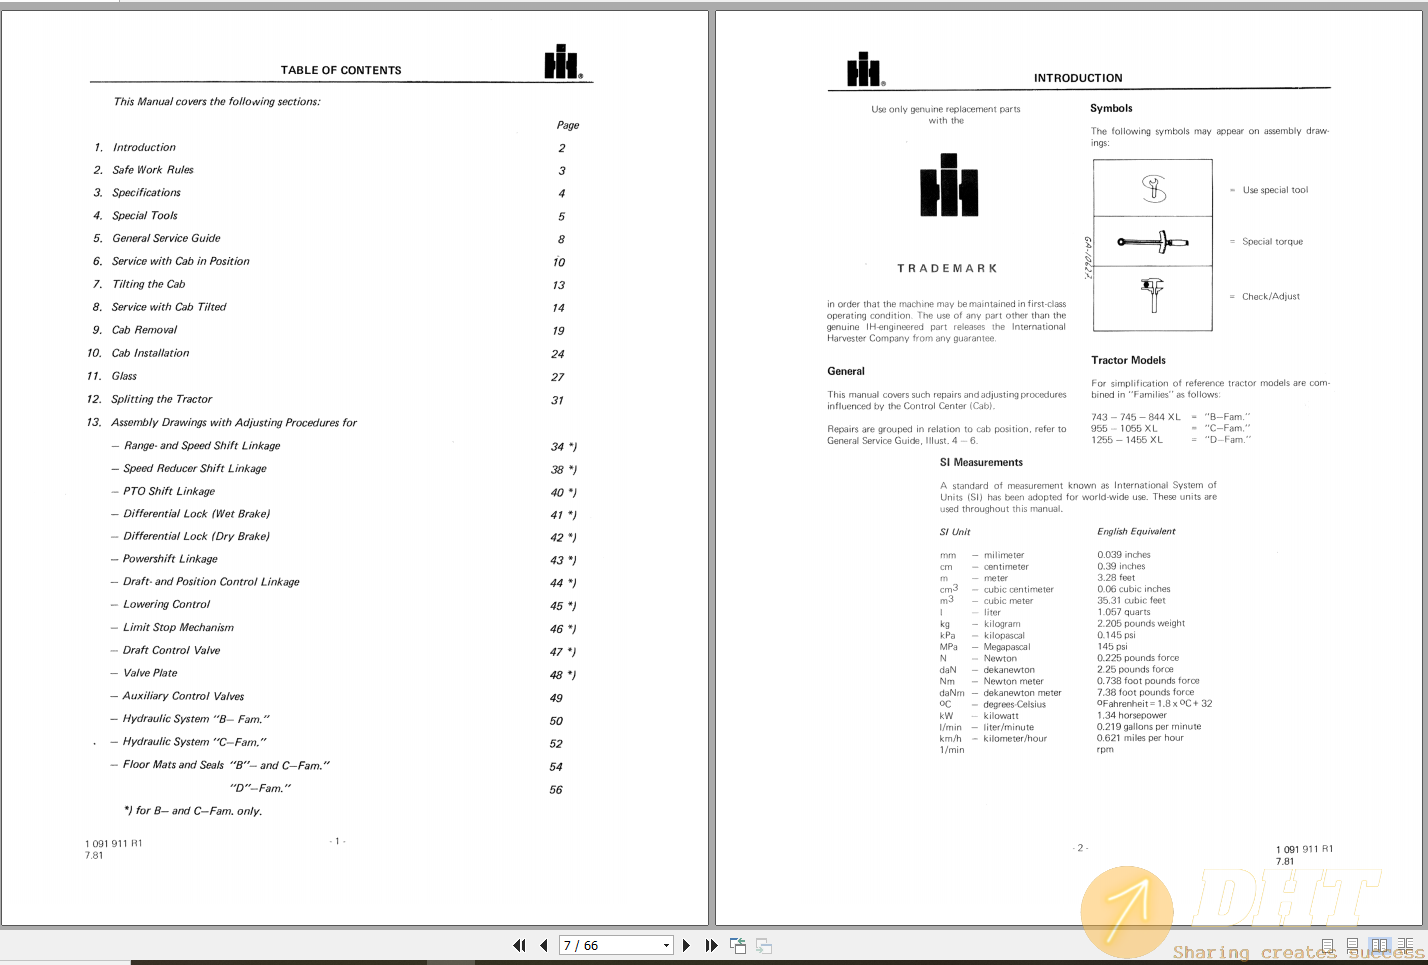Jump to the last page
1428x965 pixels.
click(x=710, y=945)
